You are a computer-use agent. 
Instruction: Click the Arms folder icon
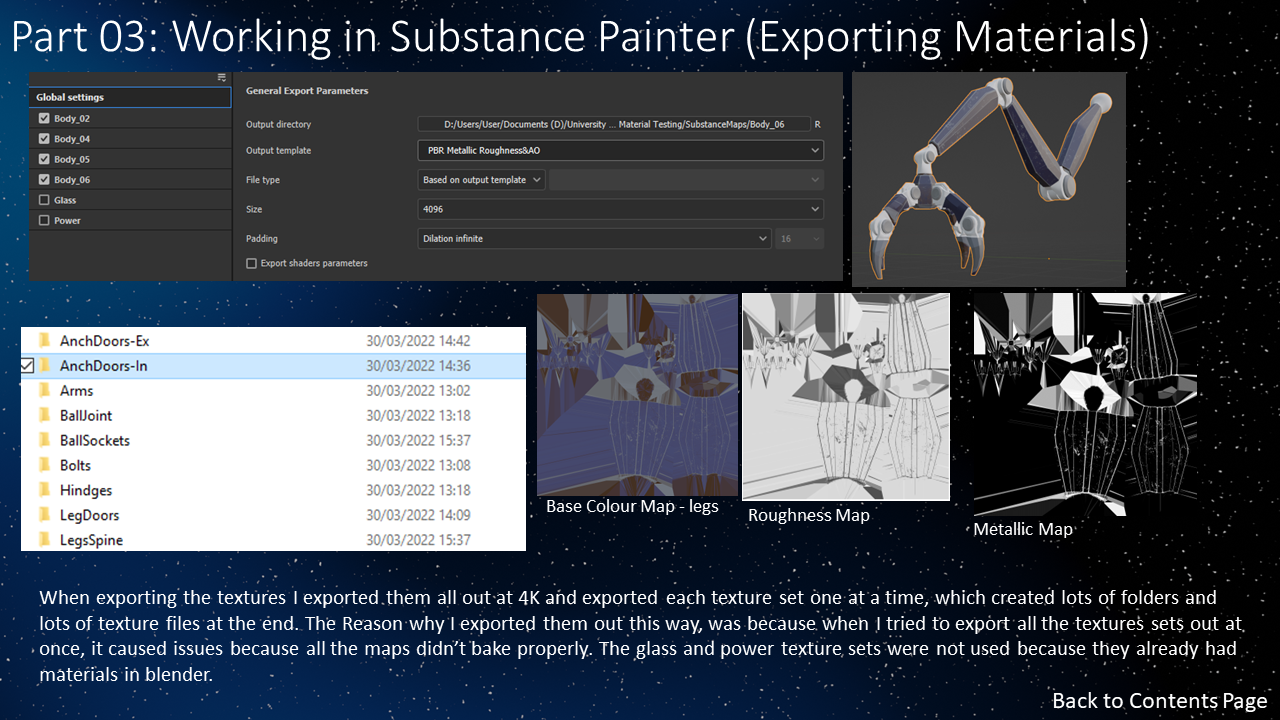(x=44, y=391)
